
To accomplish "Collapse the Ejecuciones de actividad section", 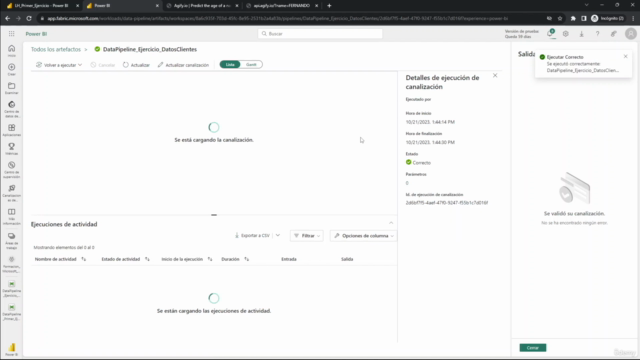I will pyautogui.click(x=391, y=223).
